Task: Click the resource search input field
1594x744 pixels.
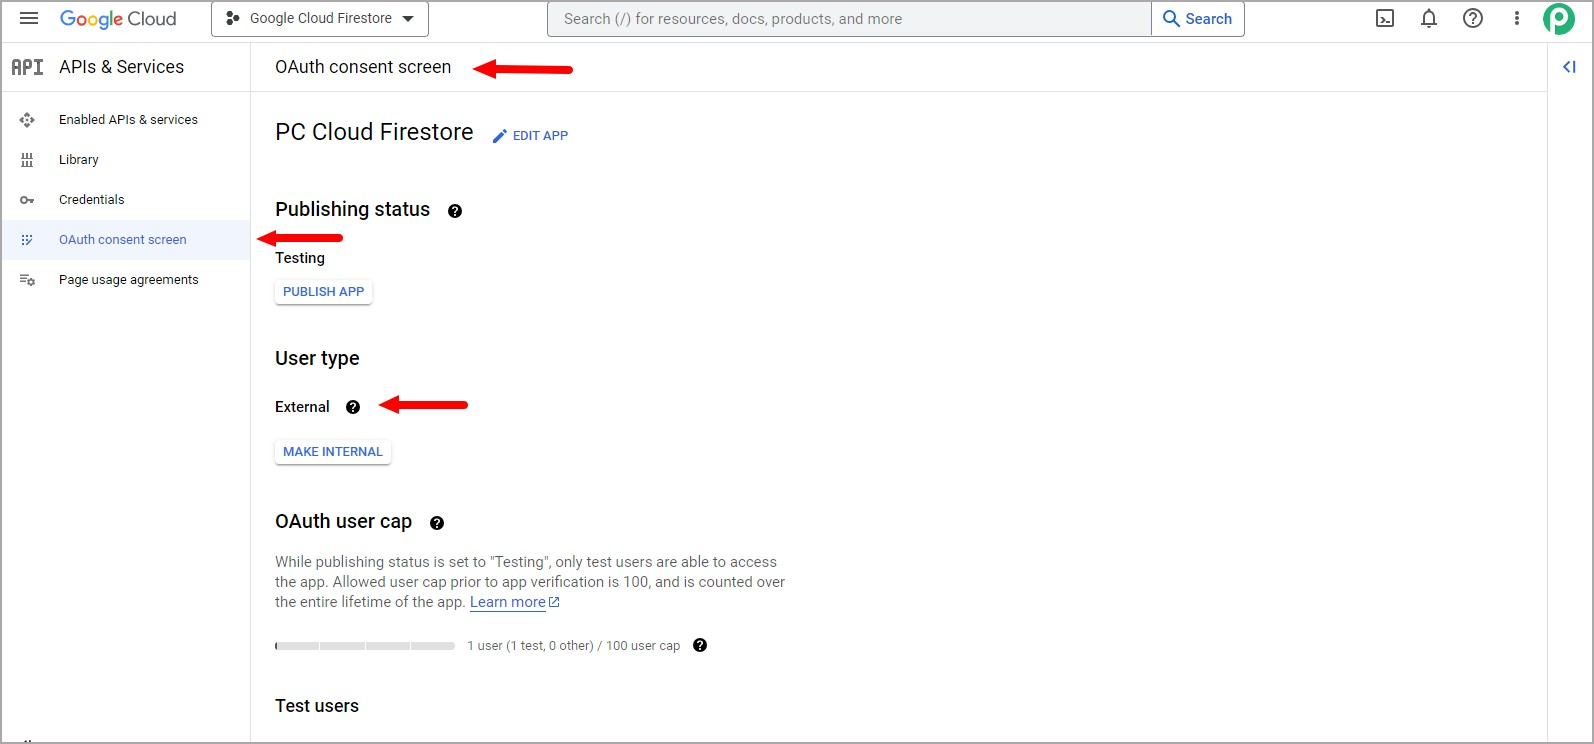Action: [x=850, y=19]
